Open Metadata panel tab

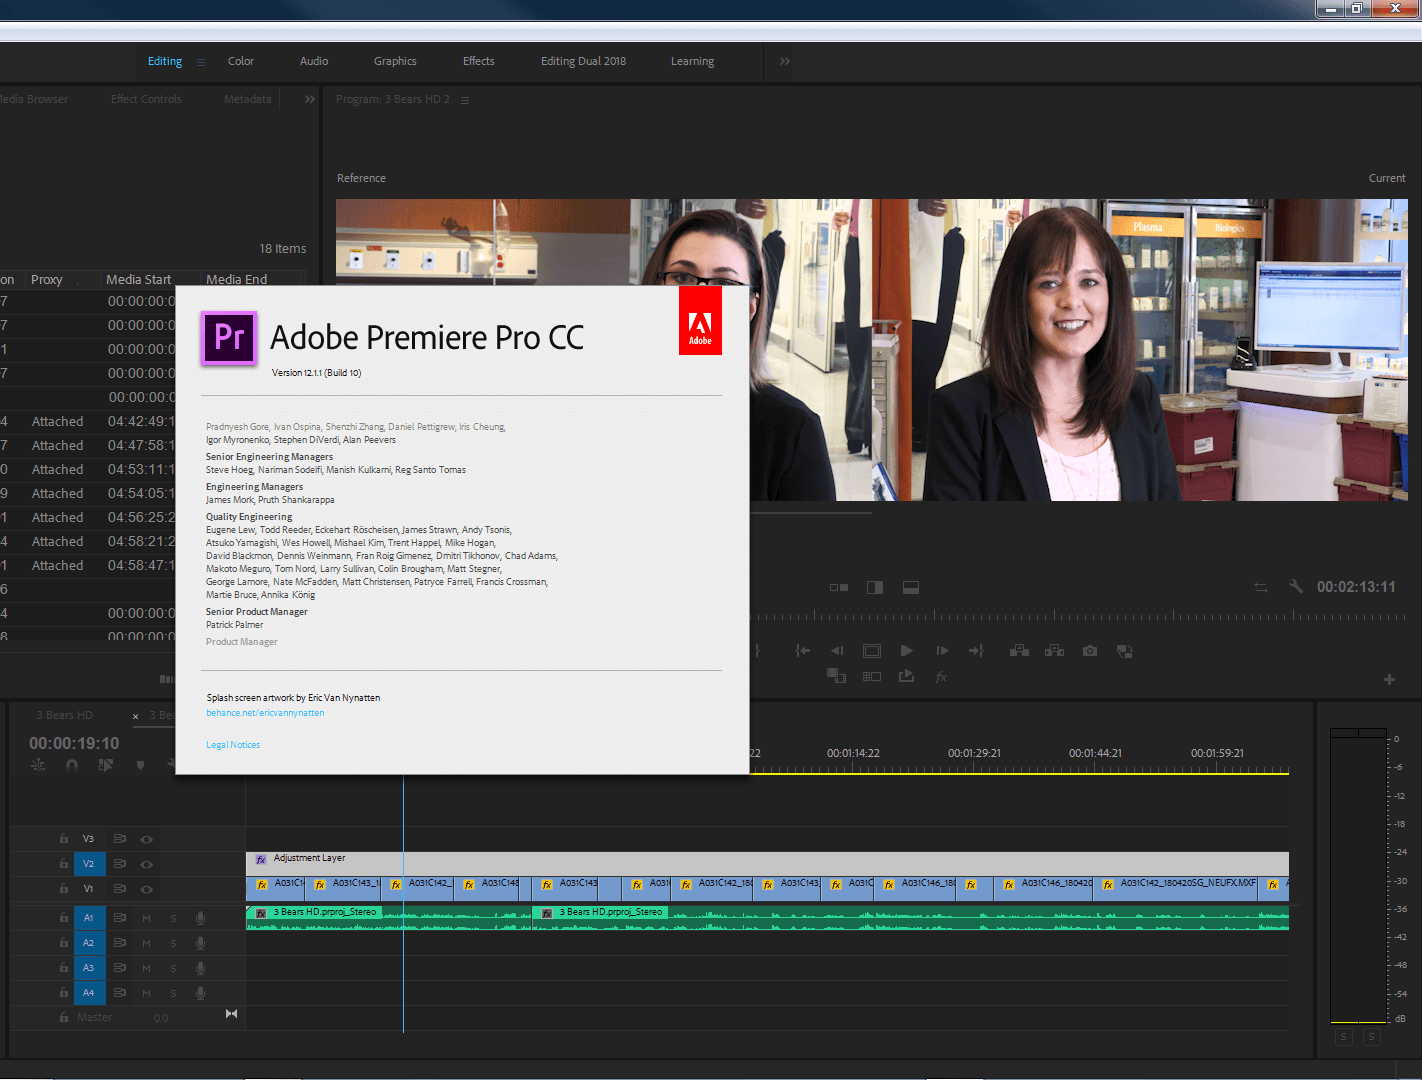[248, 99]
